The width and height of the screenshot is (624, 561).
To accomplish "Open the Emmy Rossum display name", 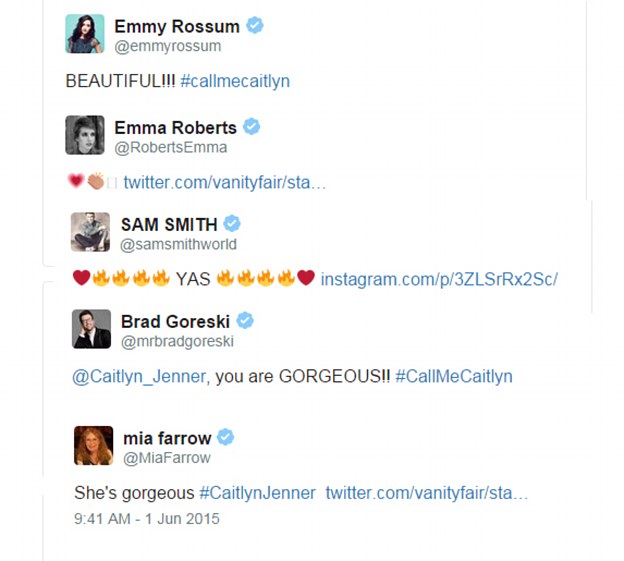I will [177, 27].
